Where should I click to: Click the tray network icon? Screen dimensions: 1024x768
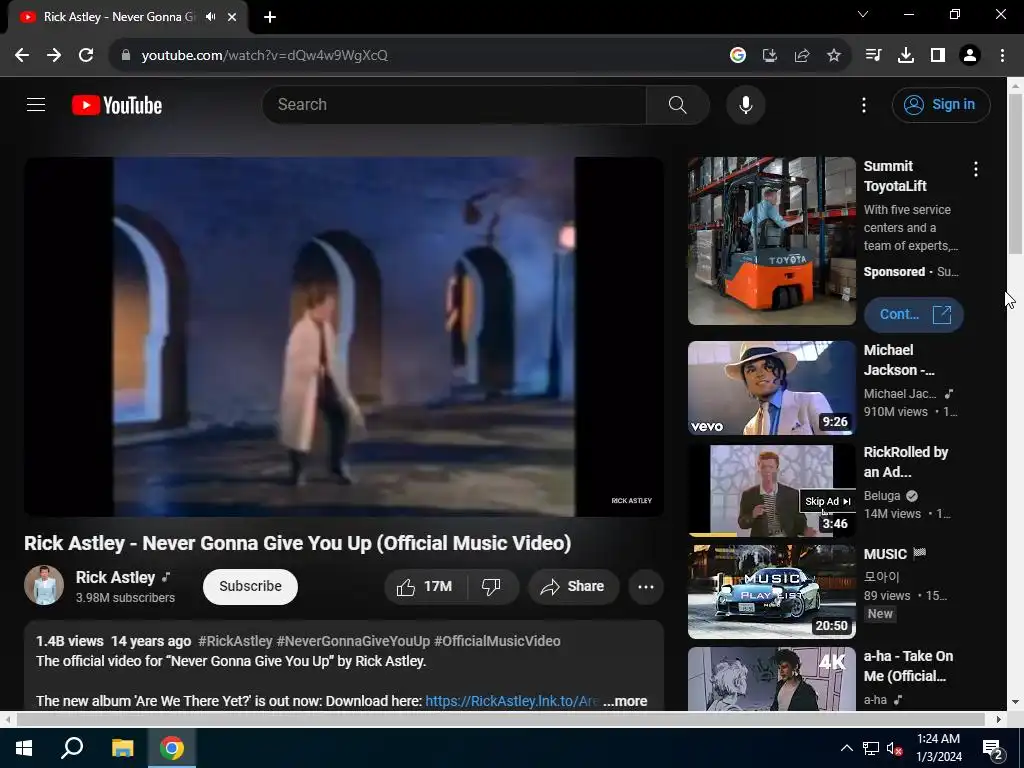[871, 748]
